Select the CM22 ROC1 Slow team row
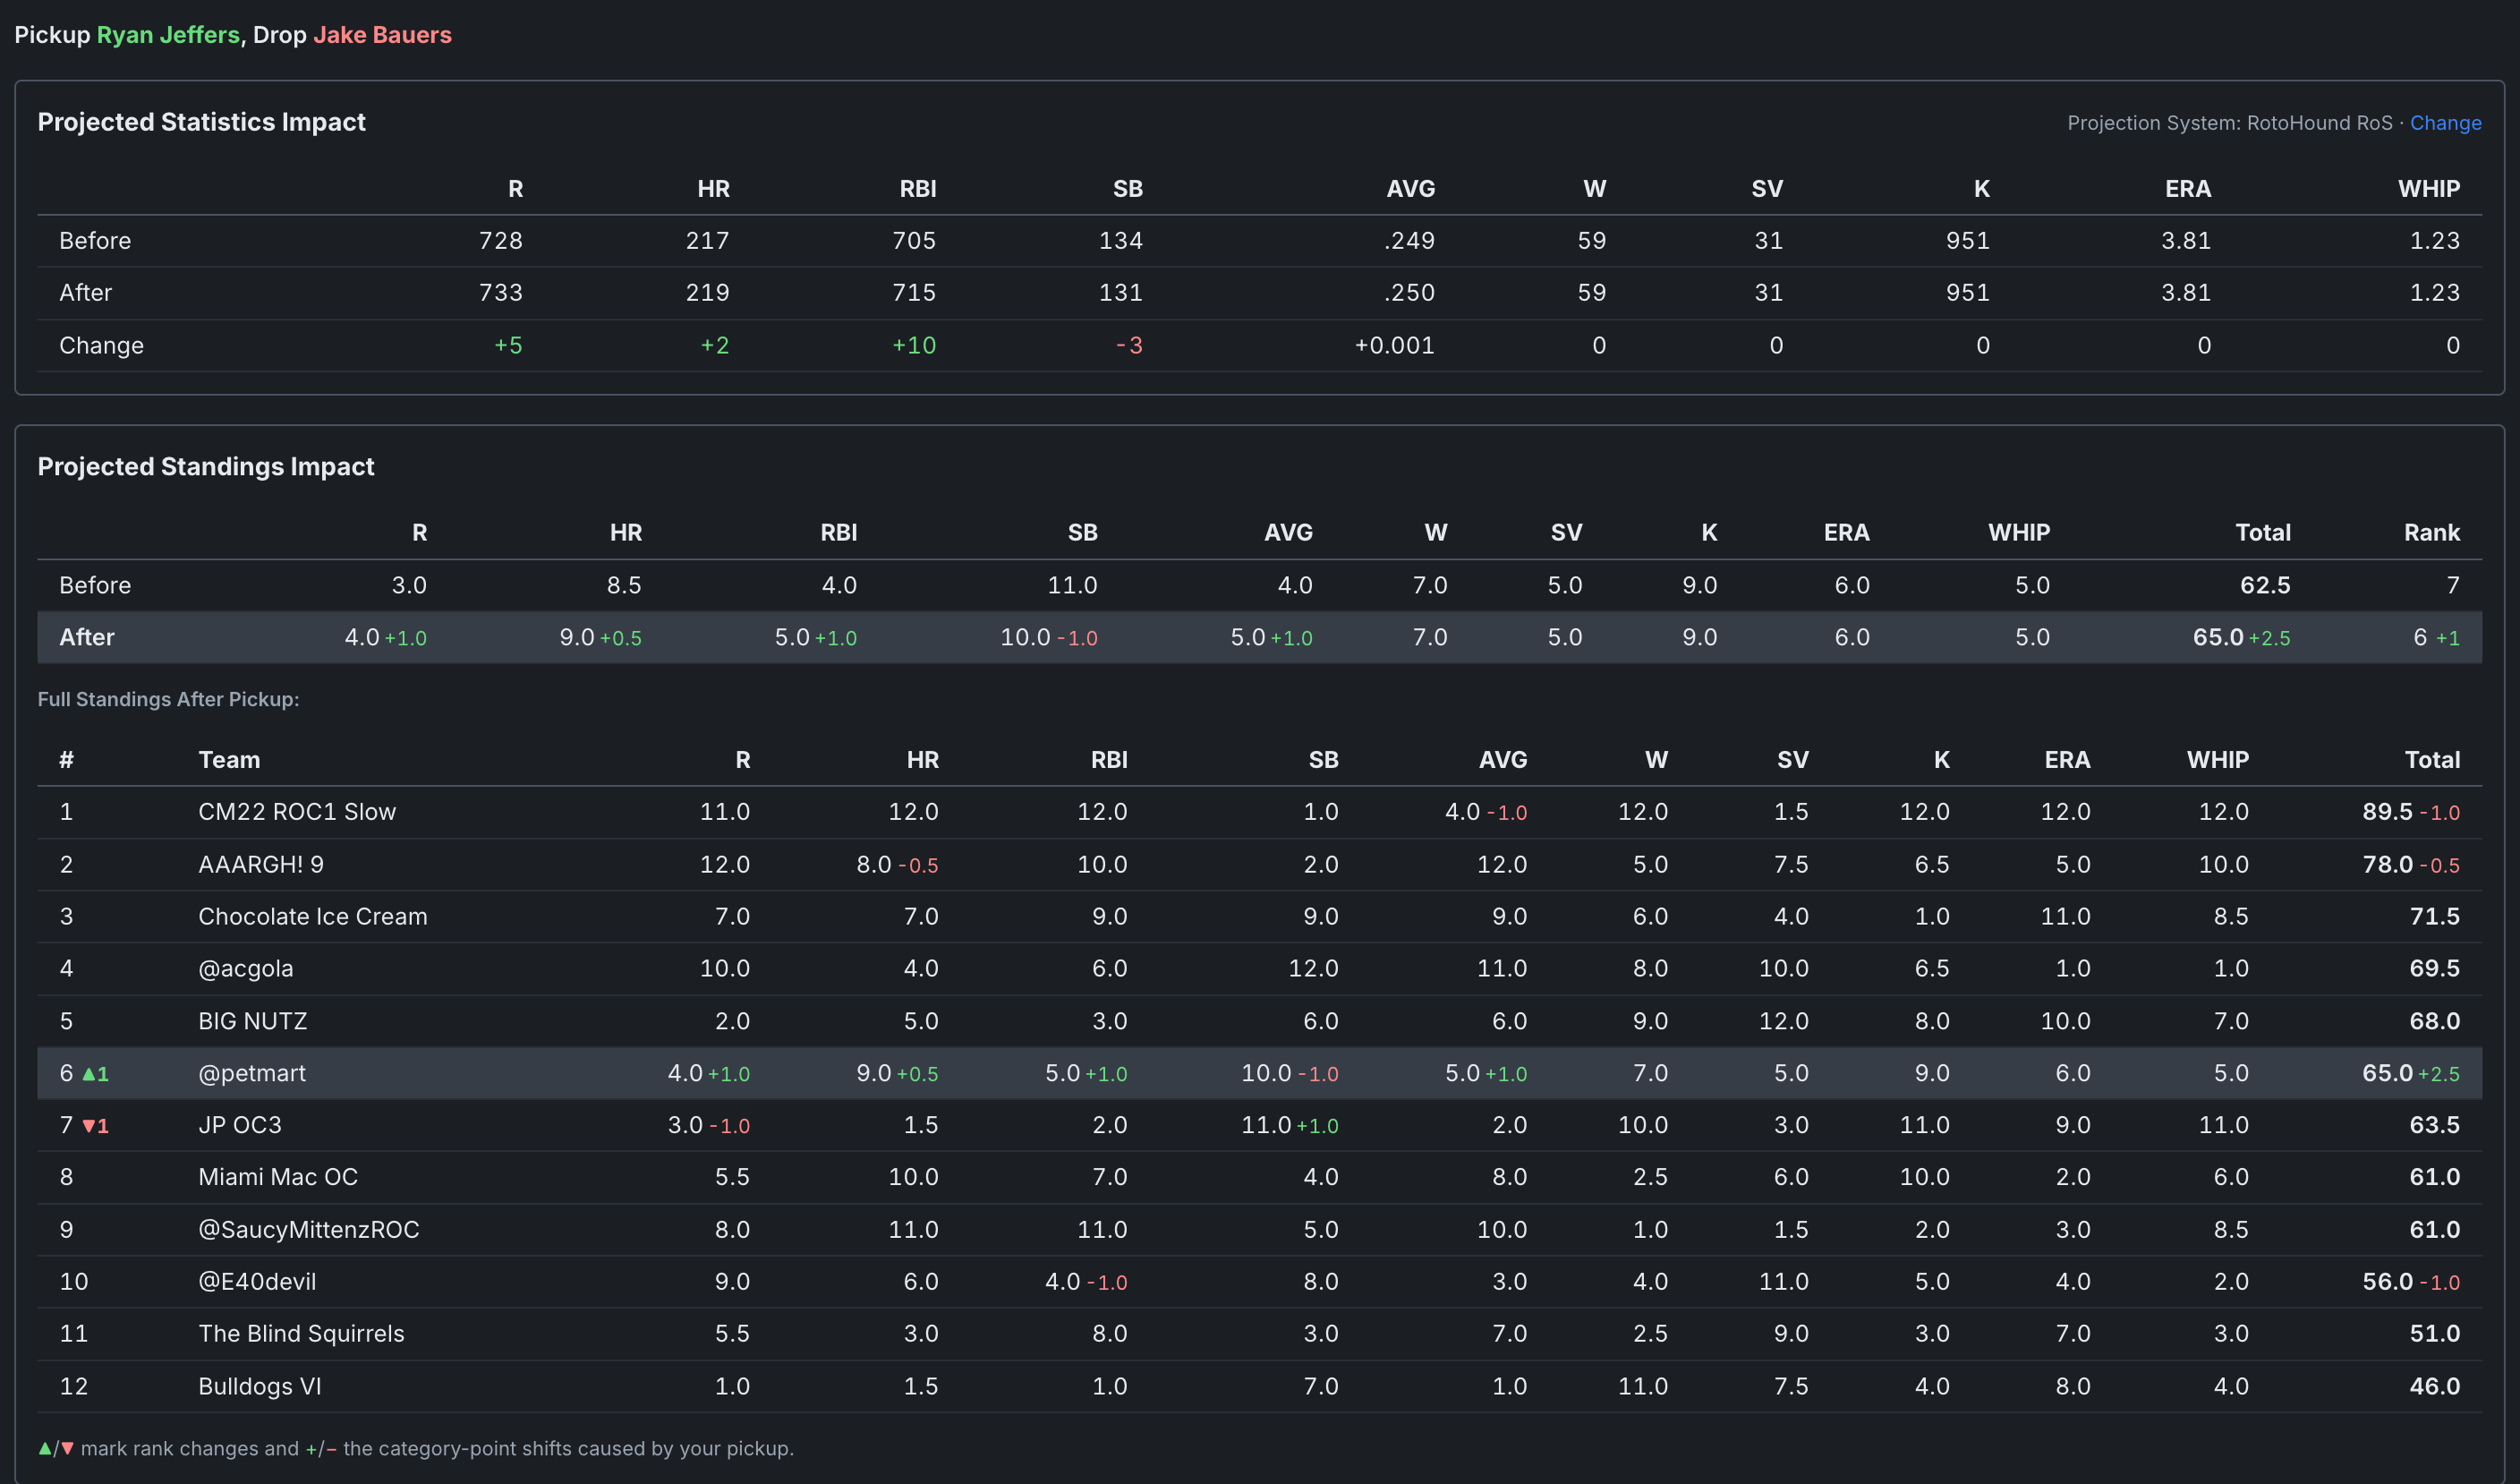The width and height of the screenshot is (2520, 1484). click(1259, 812)
